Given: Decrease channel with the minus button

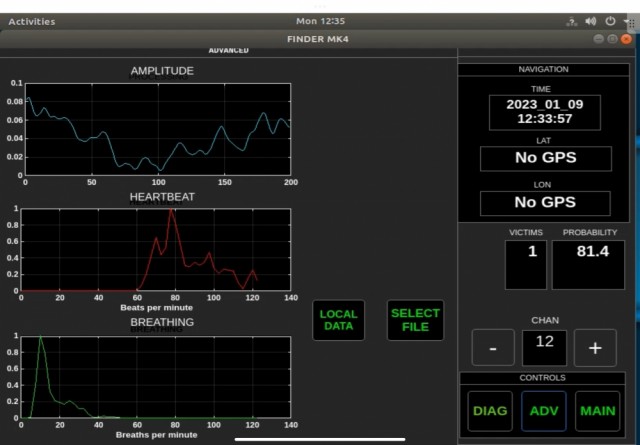Looking at the screenshot, I should coord(493,348).
